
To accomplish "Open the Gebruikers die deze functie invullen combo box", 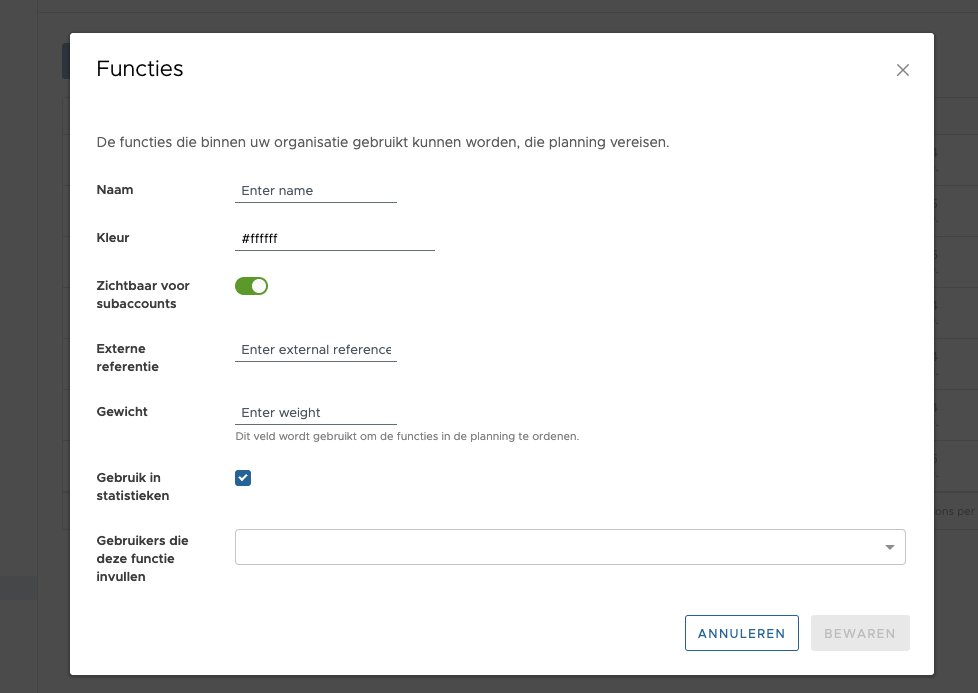I will click(558, 547).
